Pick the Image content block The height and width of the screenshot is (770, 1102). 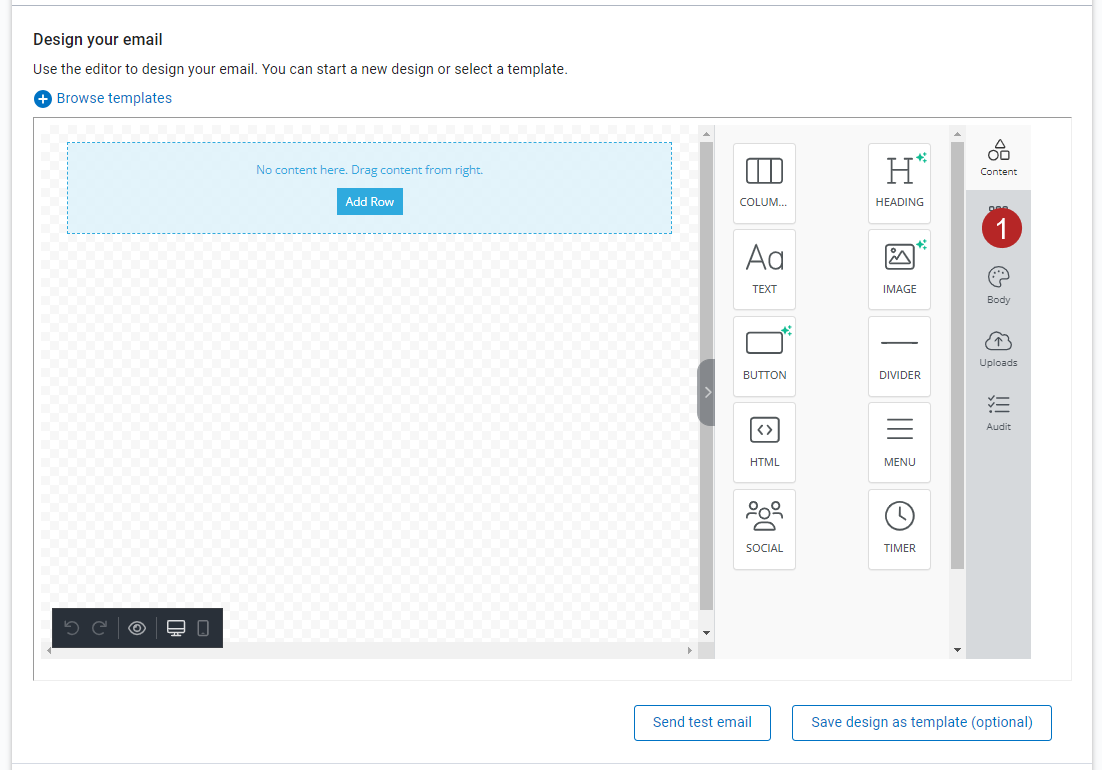(899, 269)
